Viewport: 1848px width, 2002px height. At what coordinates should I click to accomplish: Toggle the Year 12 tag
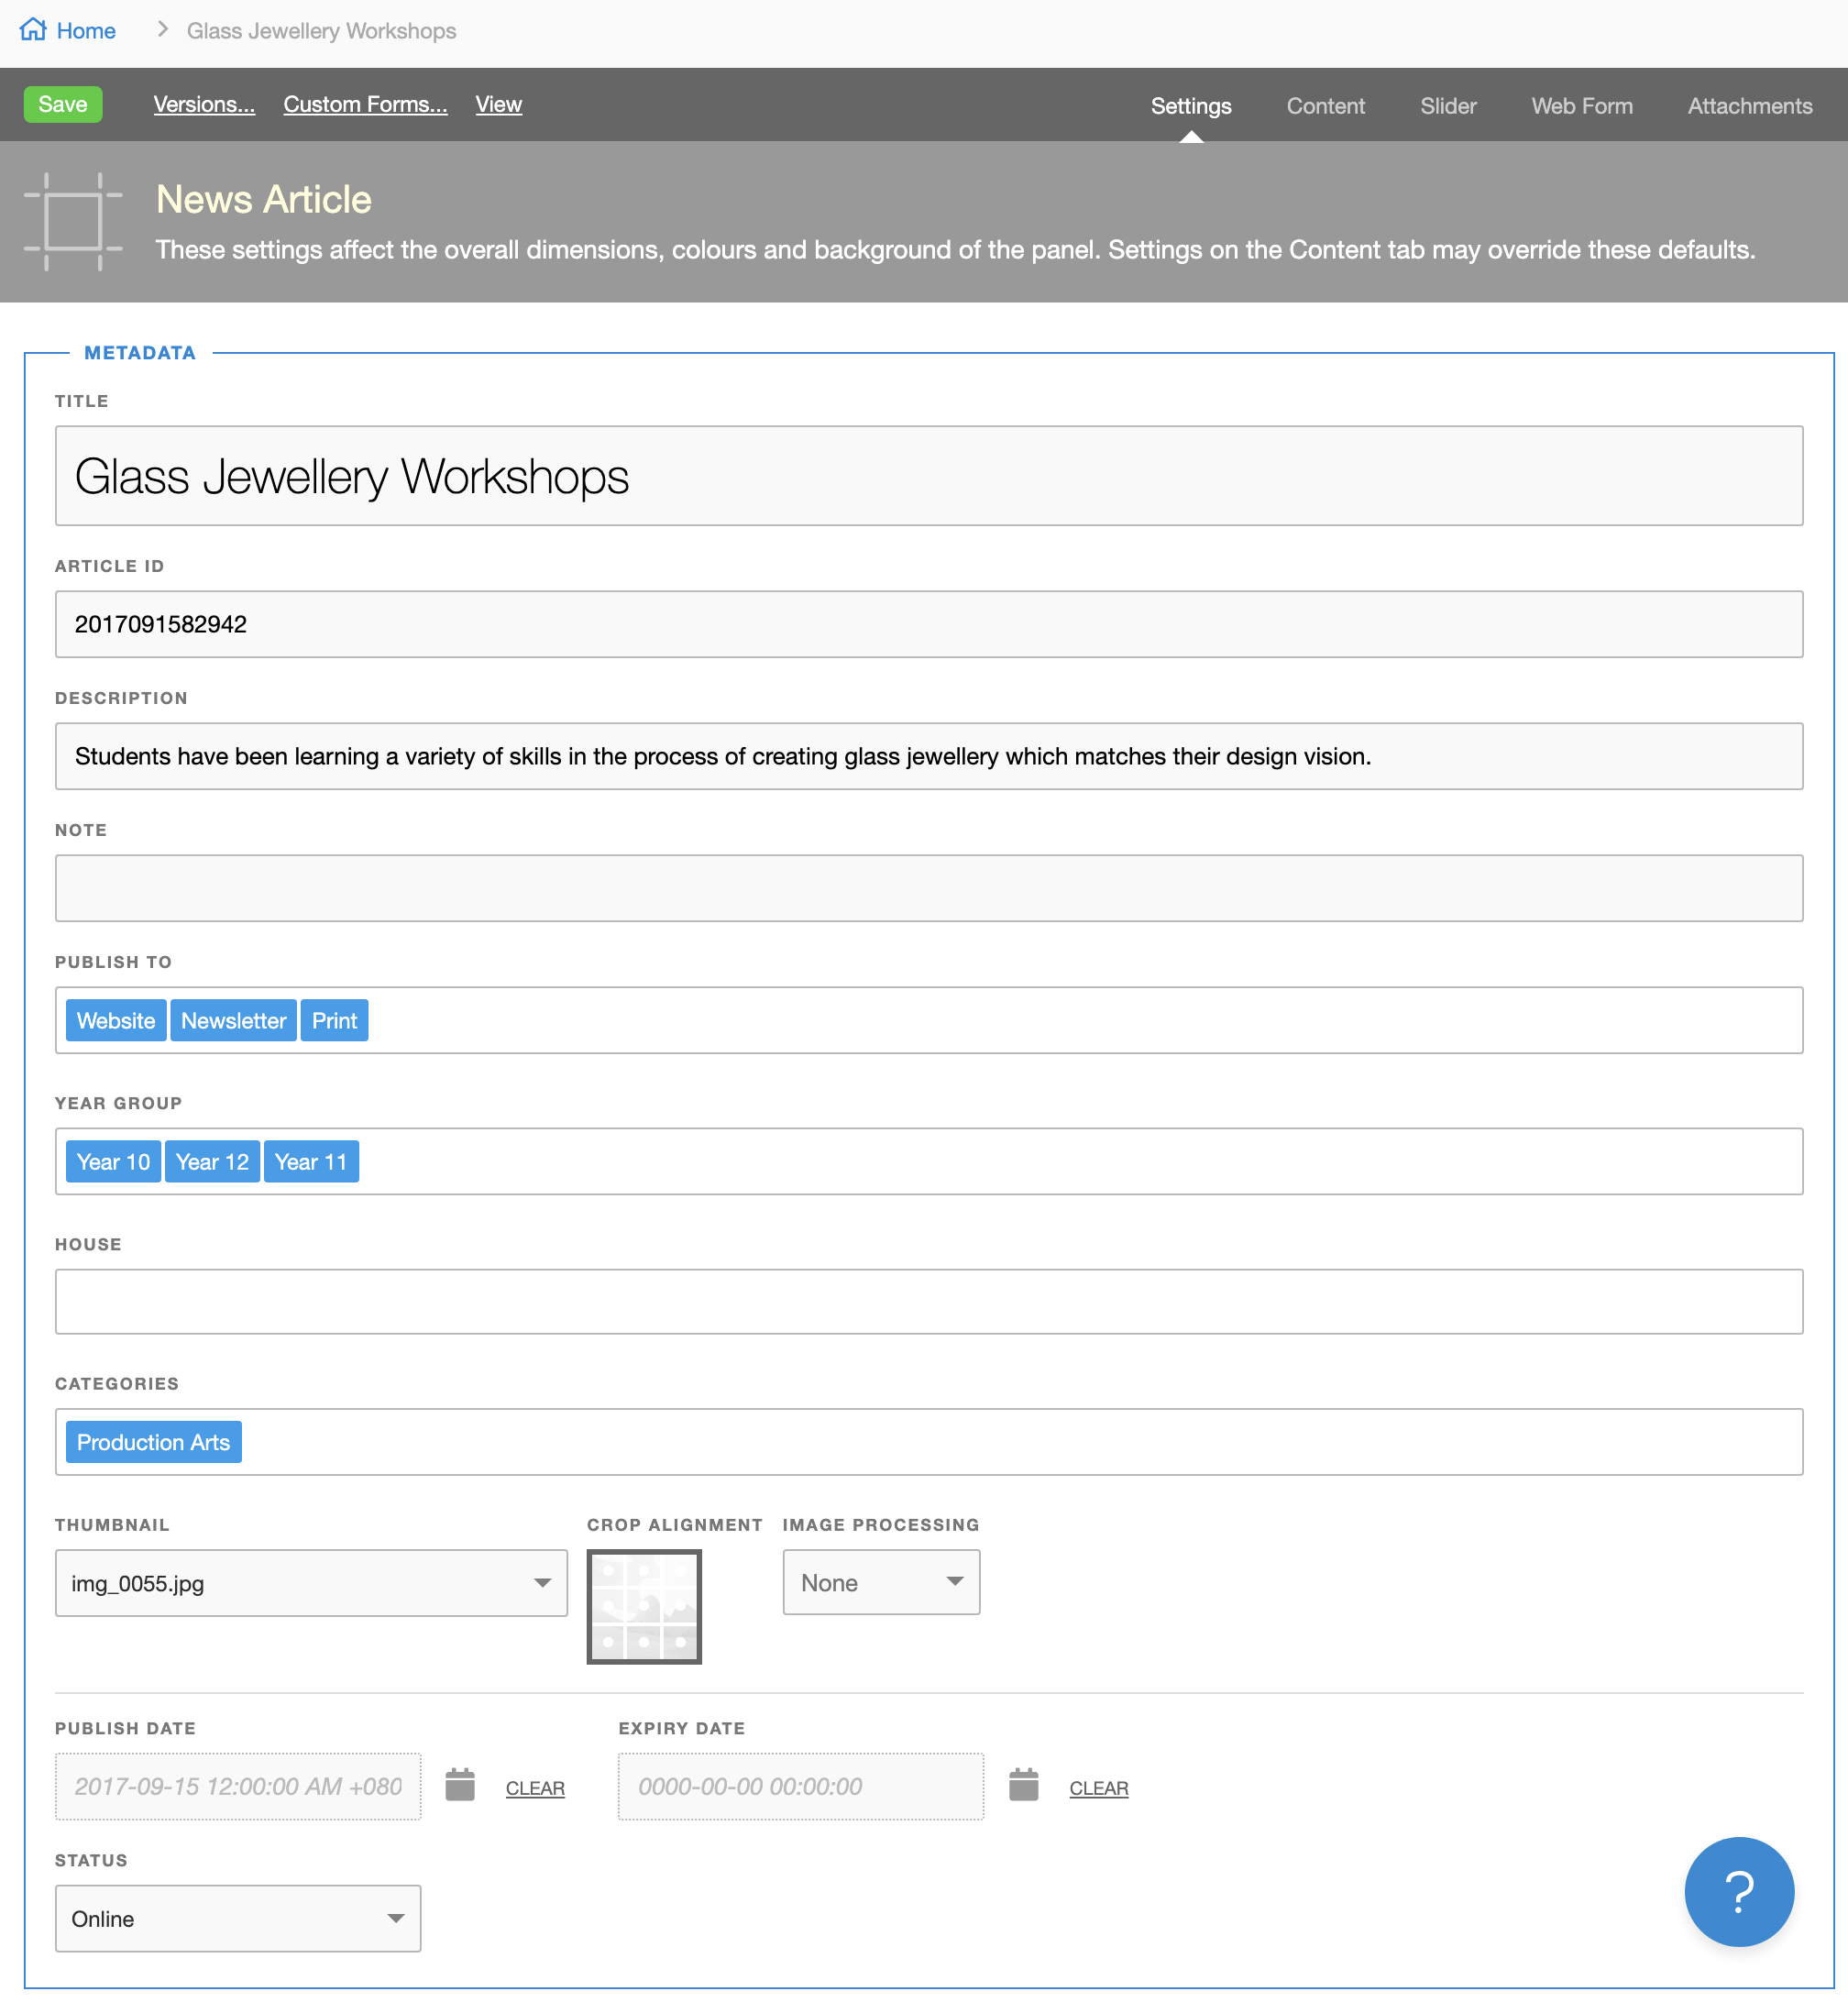click(x=212, y=1161)
